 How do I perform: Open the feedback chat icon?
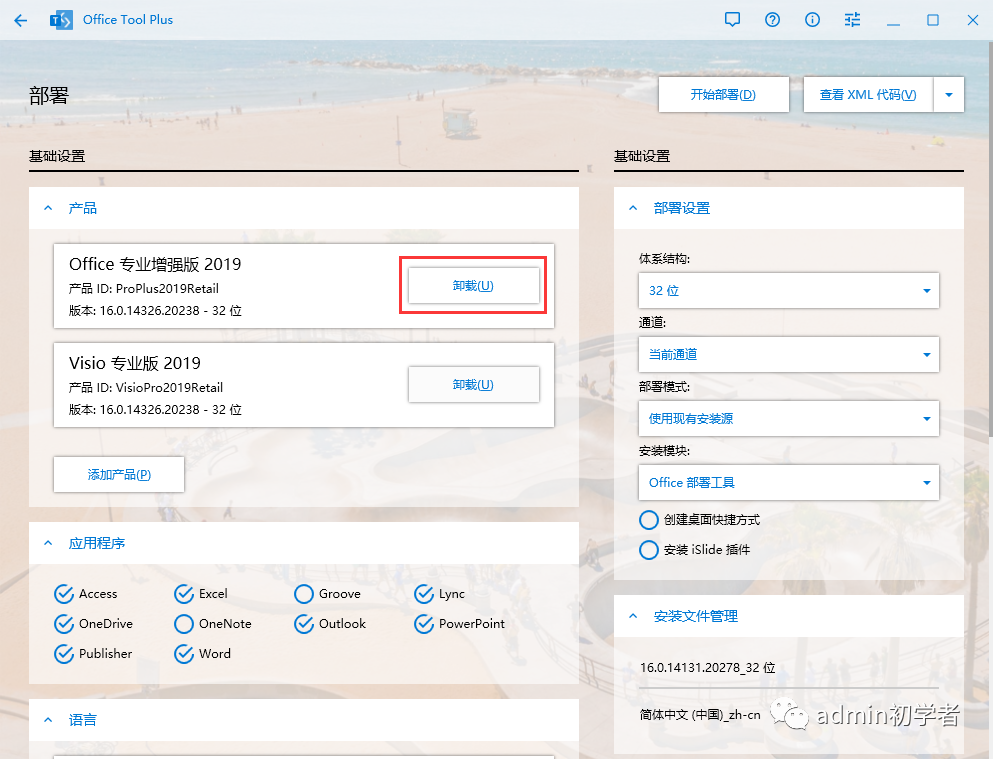[x=732, y=20]
